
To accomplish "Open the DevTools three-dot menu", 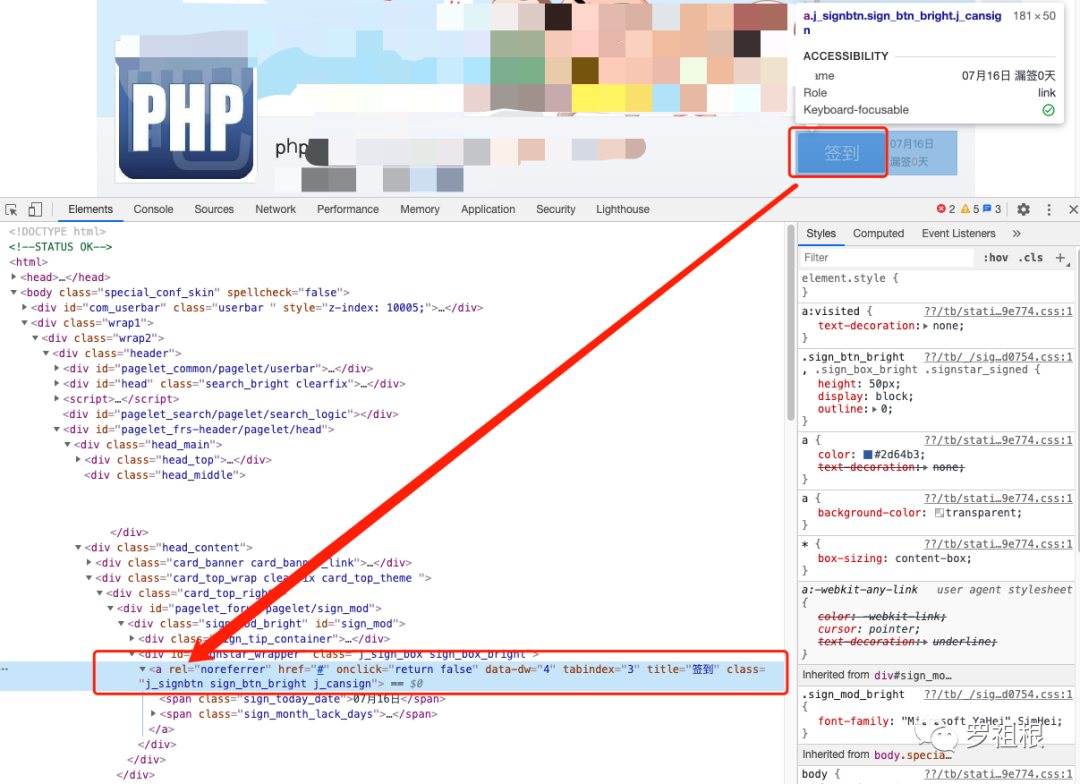I will point(1049,209).
